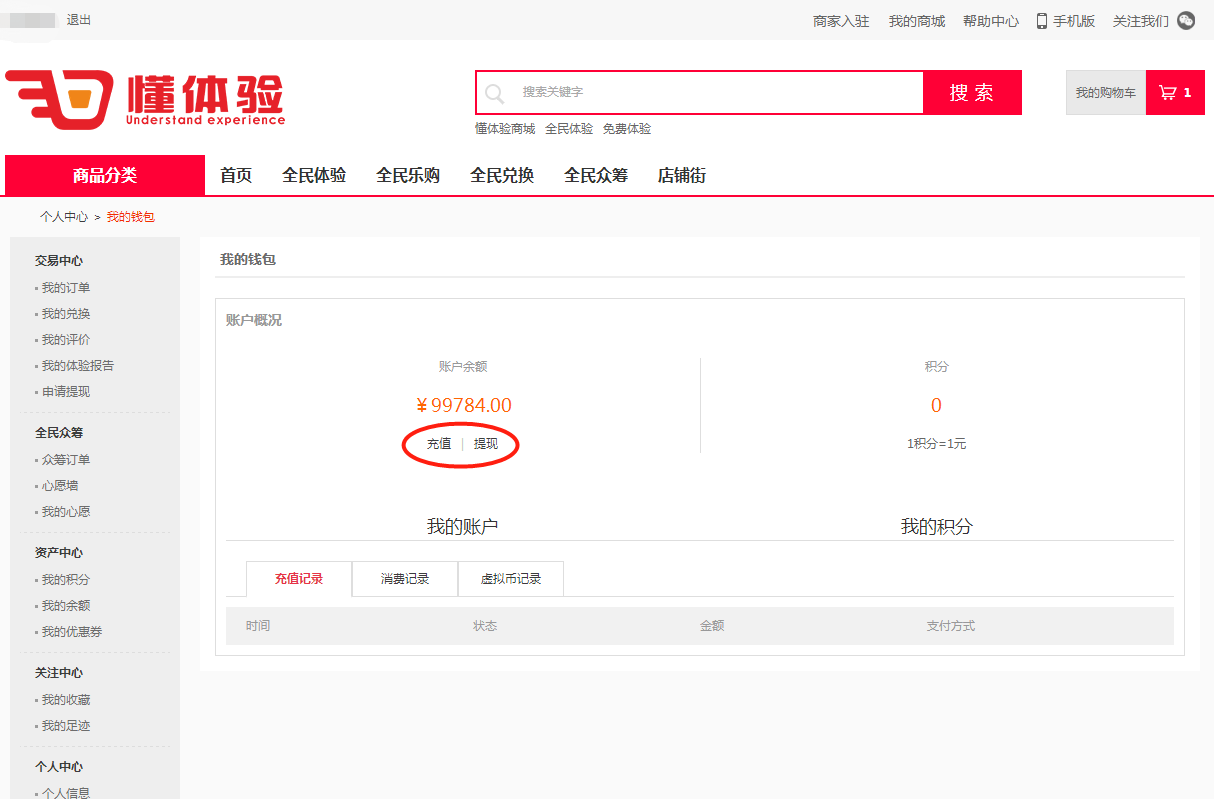Screen dimensions: 1214x799
Task: Open 全民众筹 in the navigation bar
Action: (596, 176)
